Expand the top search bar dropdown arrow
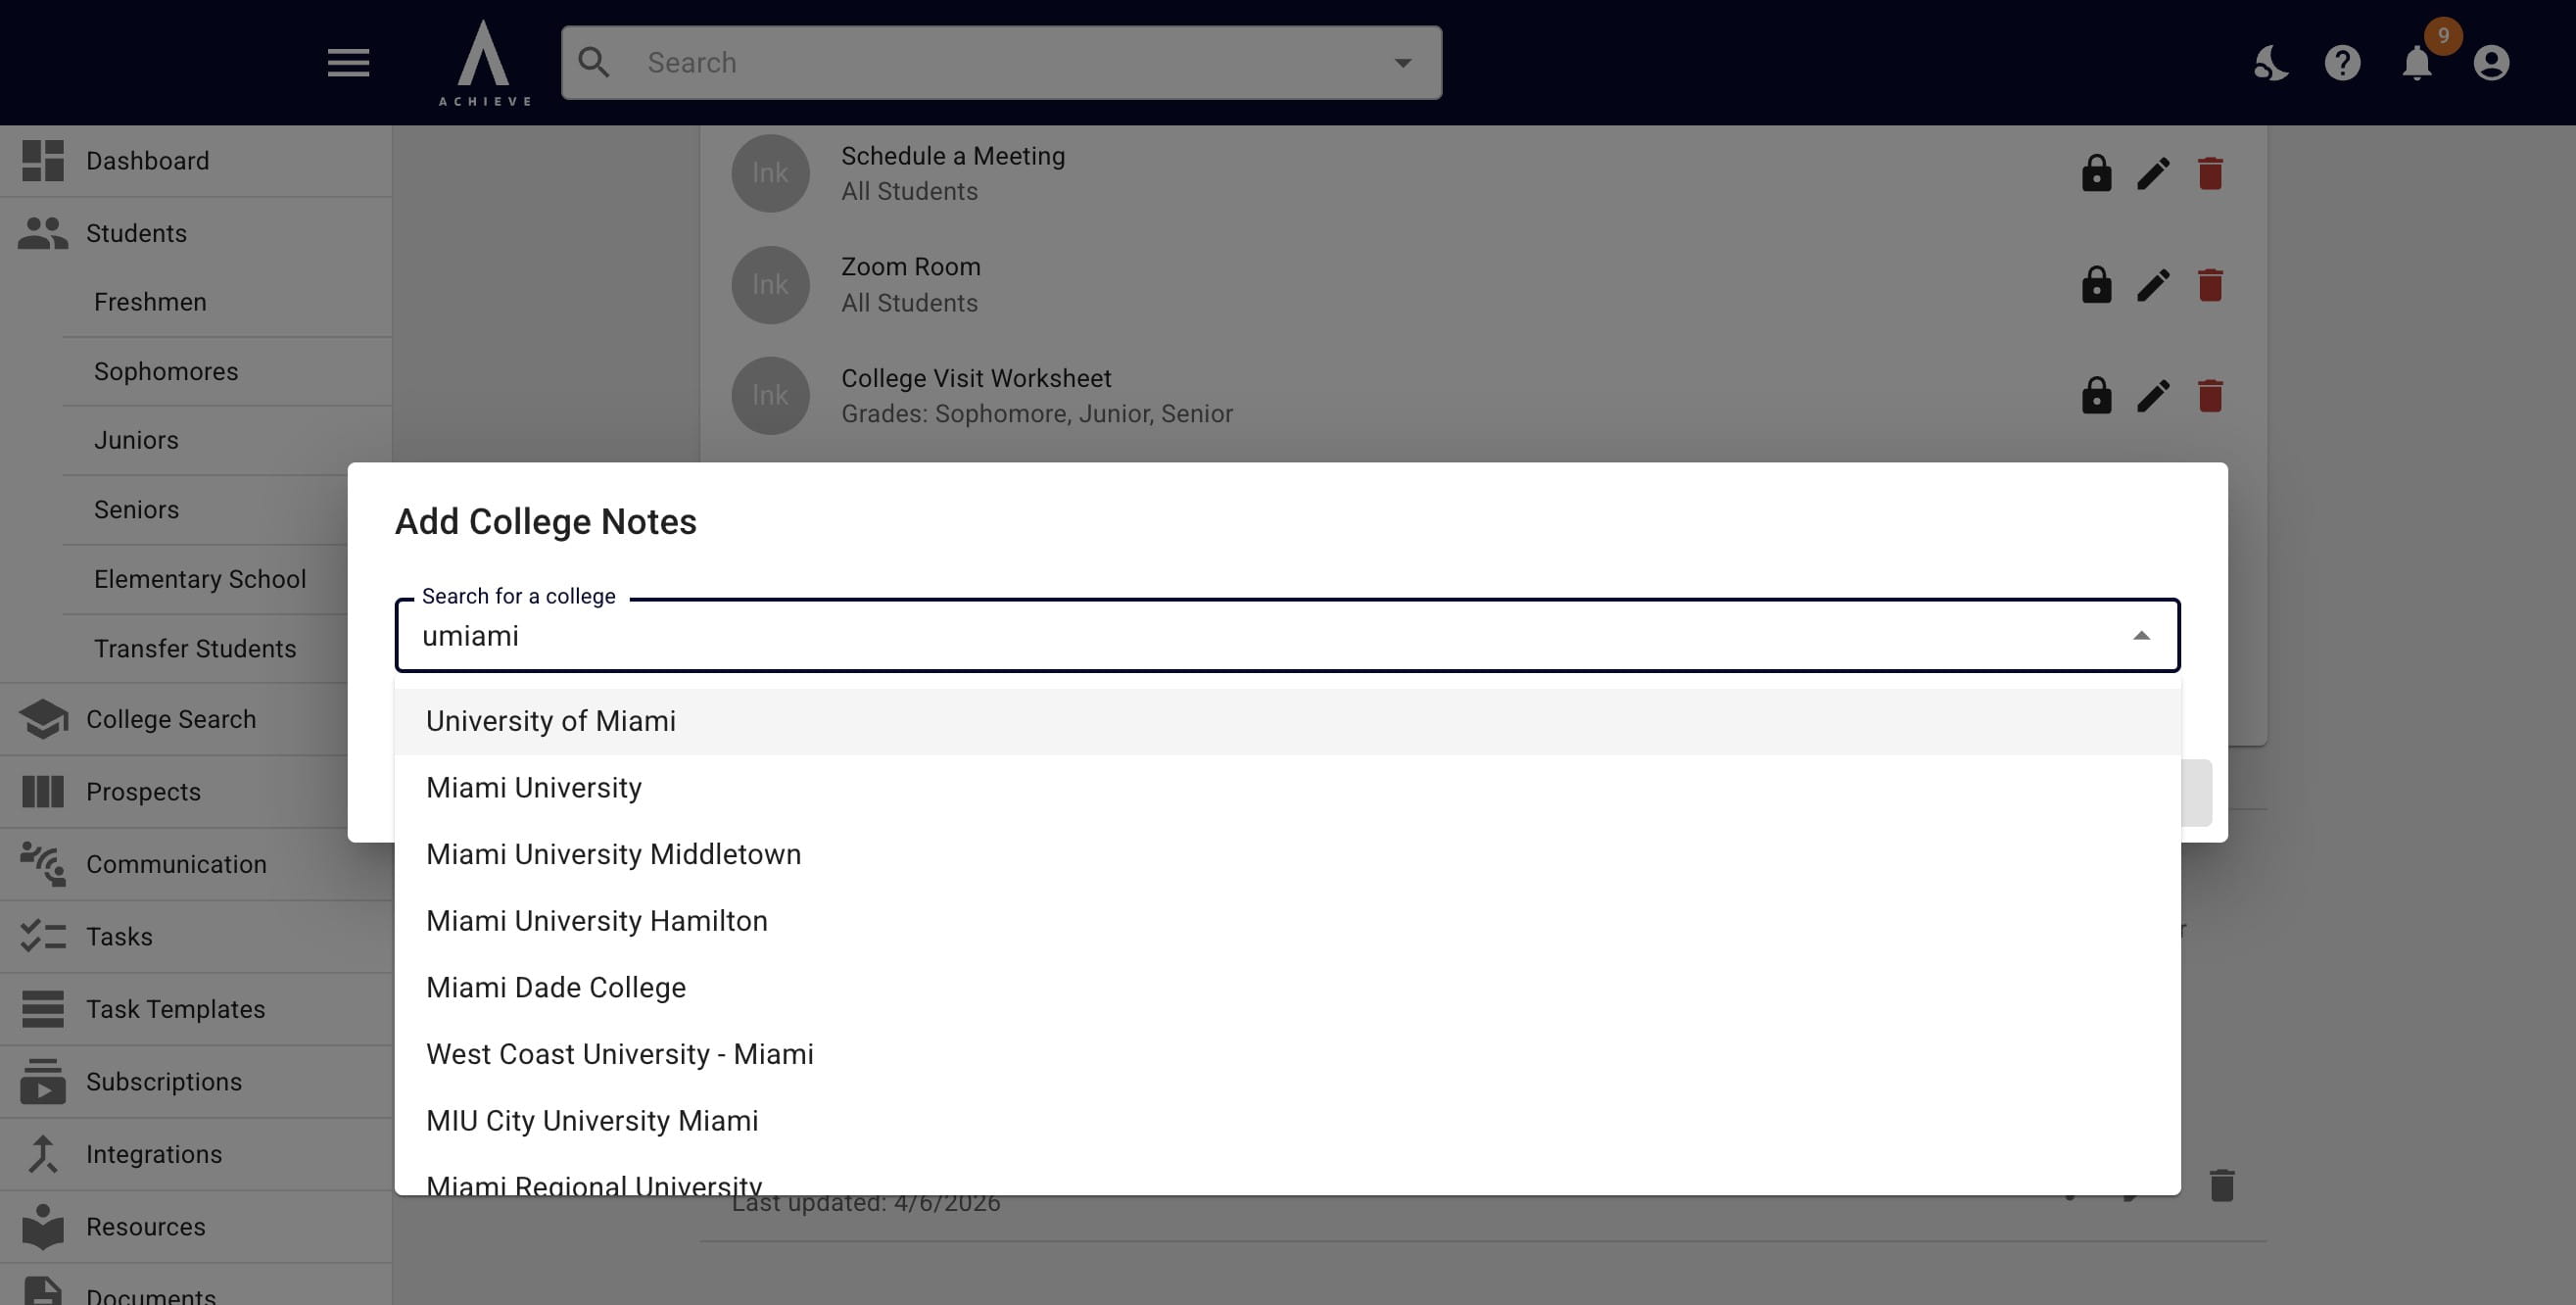Viewport: 2576px width, 1305px height. pyautogui.click(x=1403, y=63)
